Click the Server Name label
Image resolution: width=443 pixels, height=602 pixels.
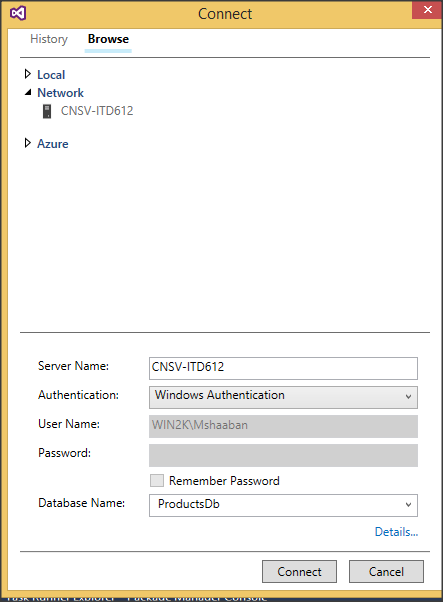pyautogui.click(x=73, y=366)
